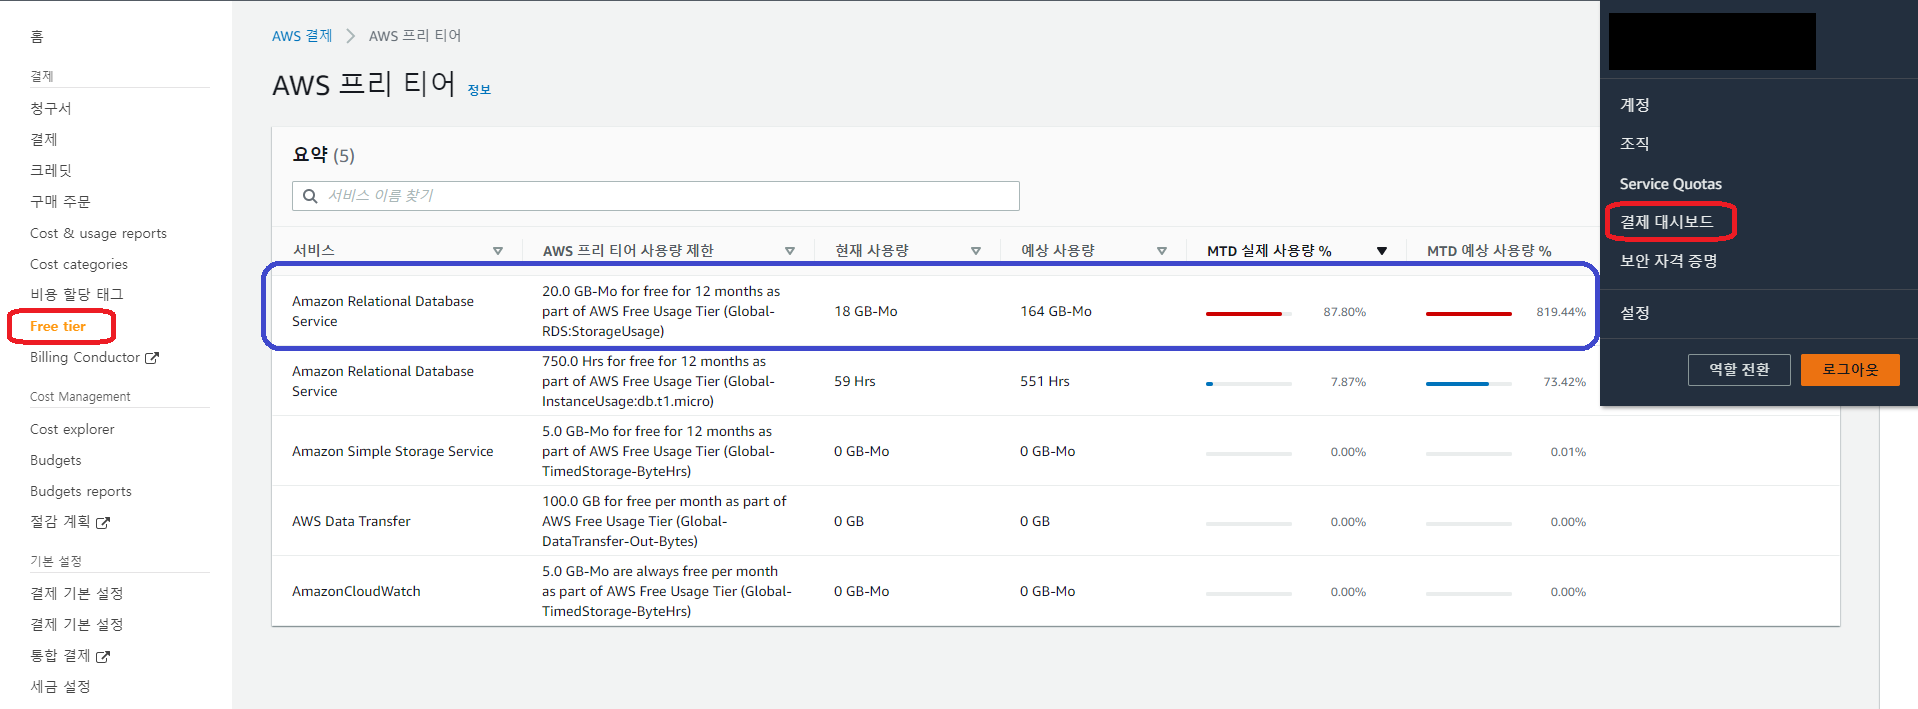Open 통합 결제 external link icon
Screen dimensions: 1918x709
pyautogui.click(x=103, y=656)
